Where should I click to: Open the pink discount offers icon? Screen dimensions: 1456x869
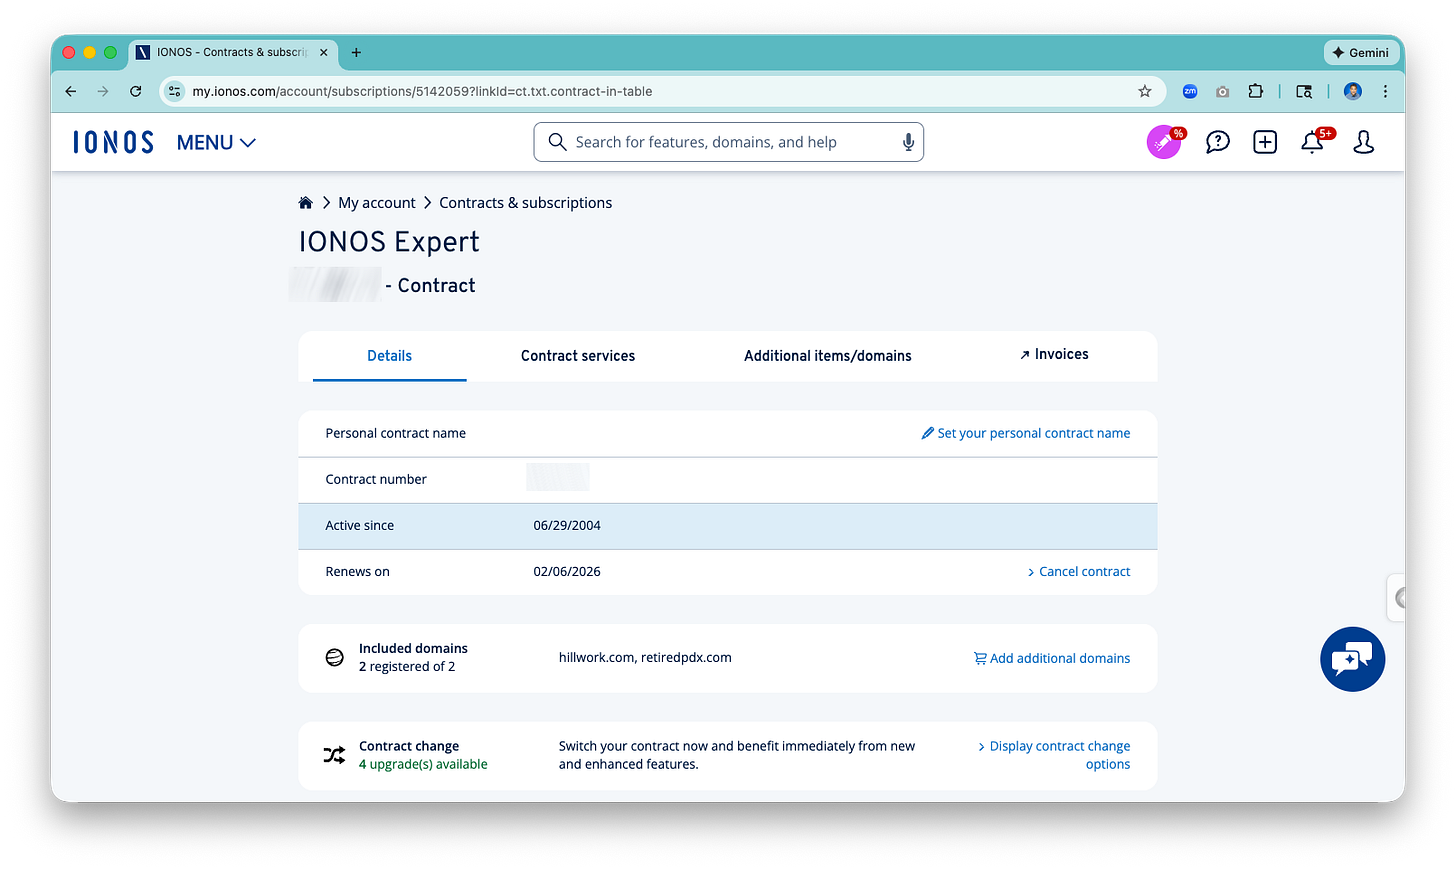tap(1164, 142)
